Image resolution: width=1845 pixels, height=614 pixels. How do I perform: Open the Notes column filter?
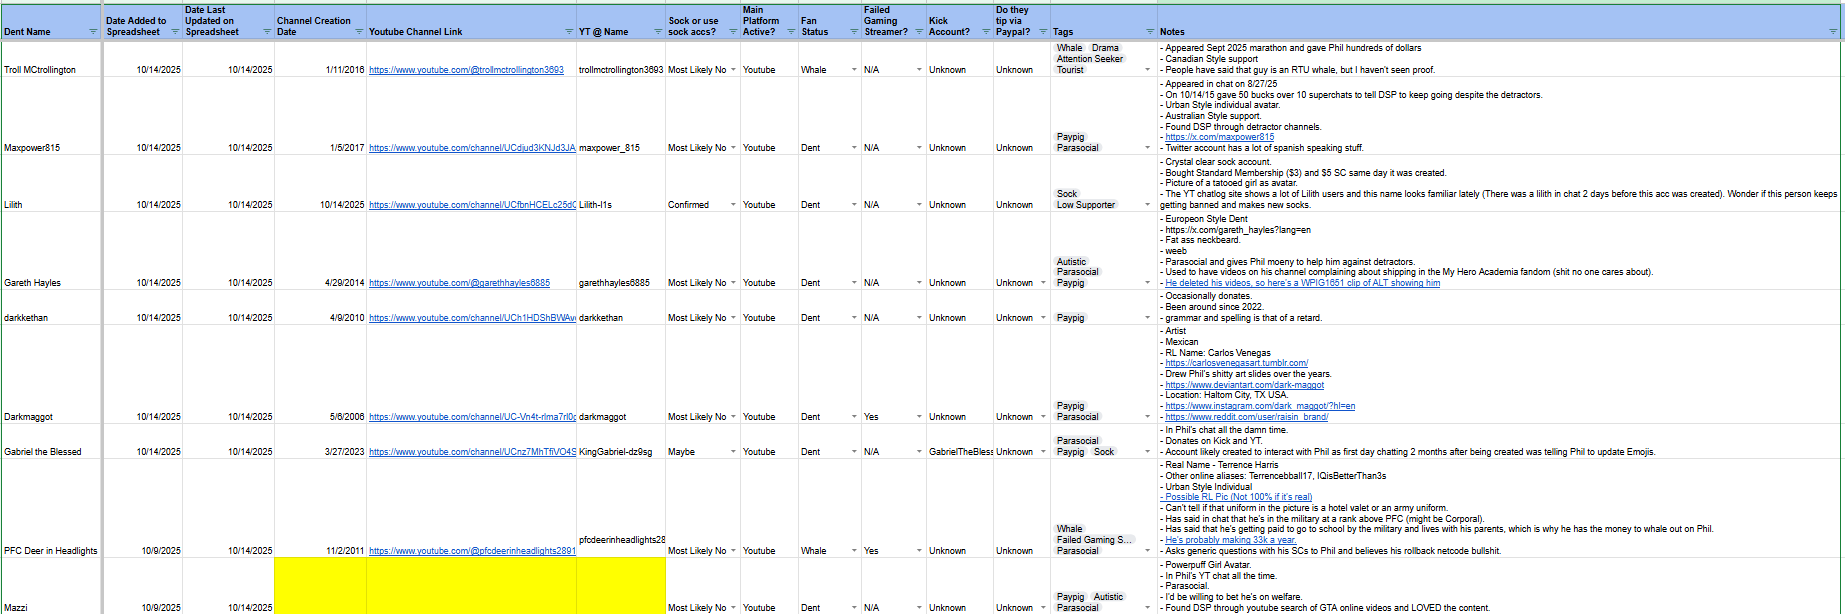coord(1833,32)
